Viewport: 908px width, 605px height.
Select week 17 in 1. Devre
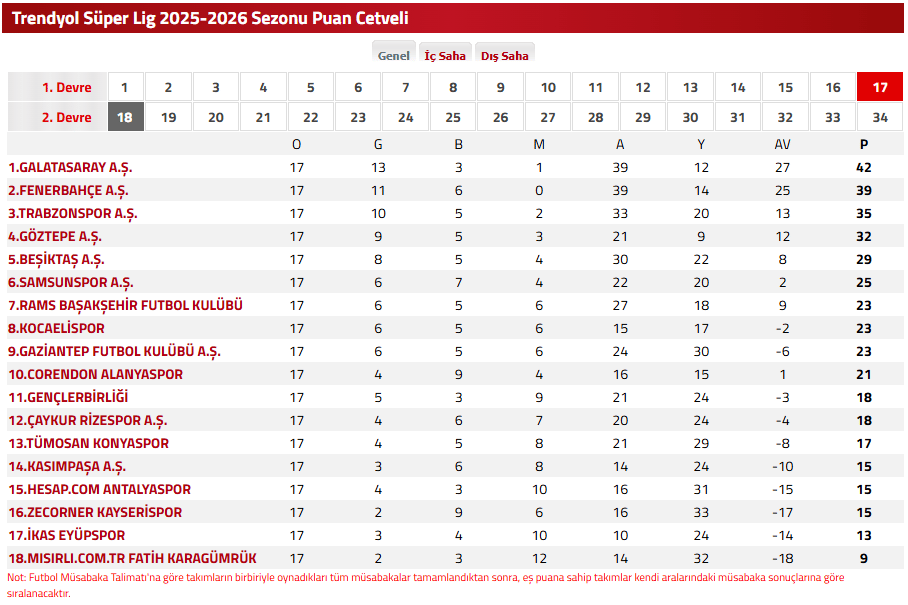pos(880,87)
